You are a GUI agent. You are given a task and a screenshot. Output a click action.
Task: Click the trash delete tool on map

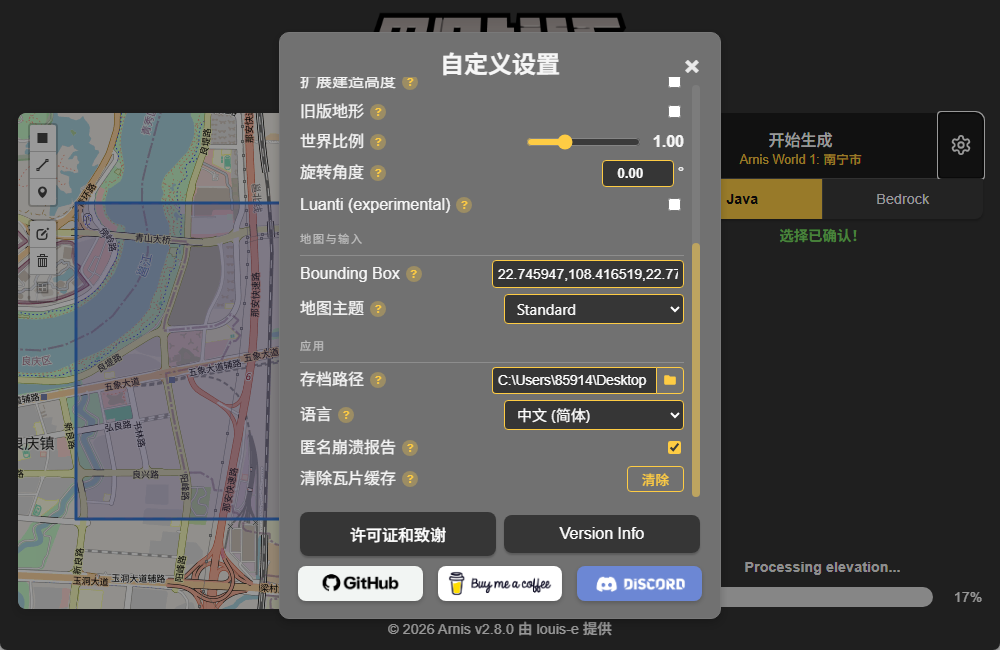(x=43, y=261)
